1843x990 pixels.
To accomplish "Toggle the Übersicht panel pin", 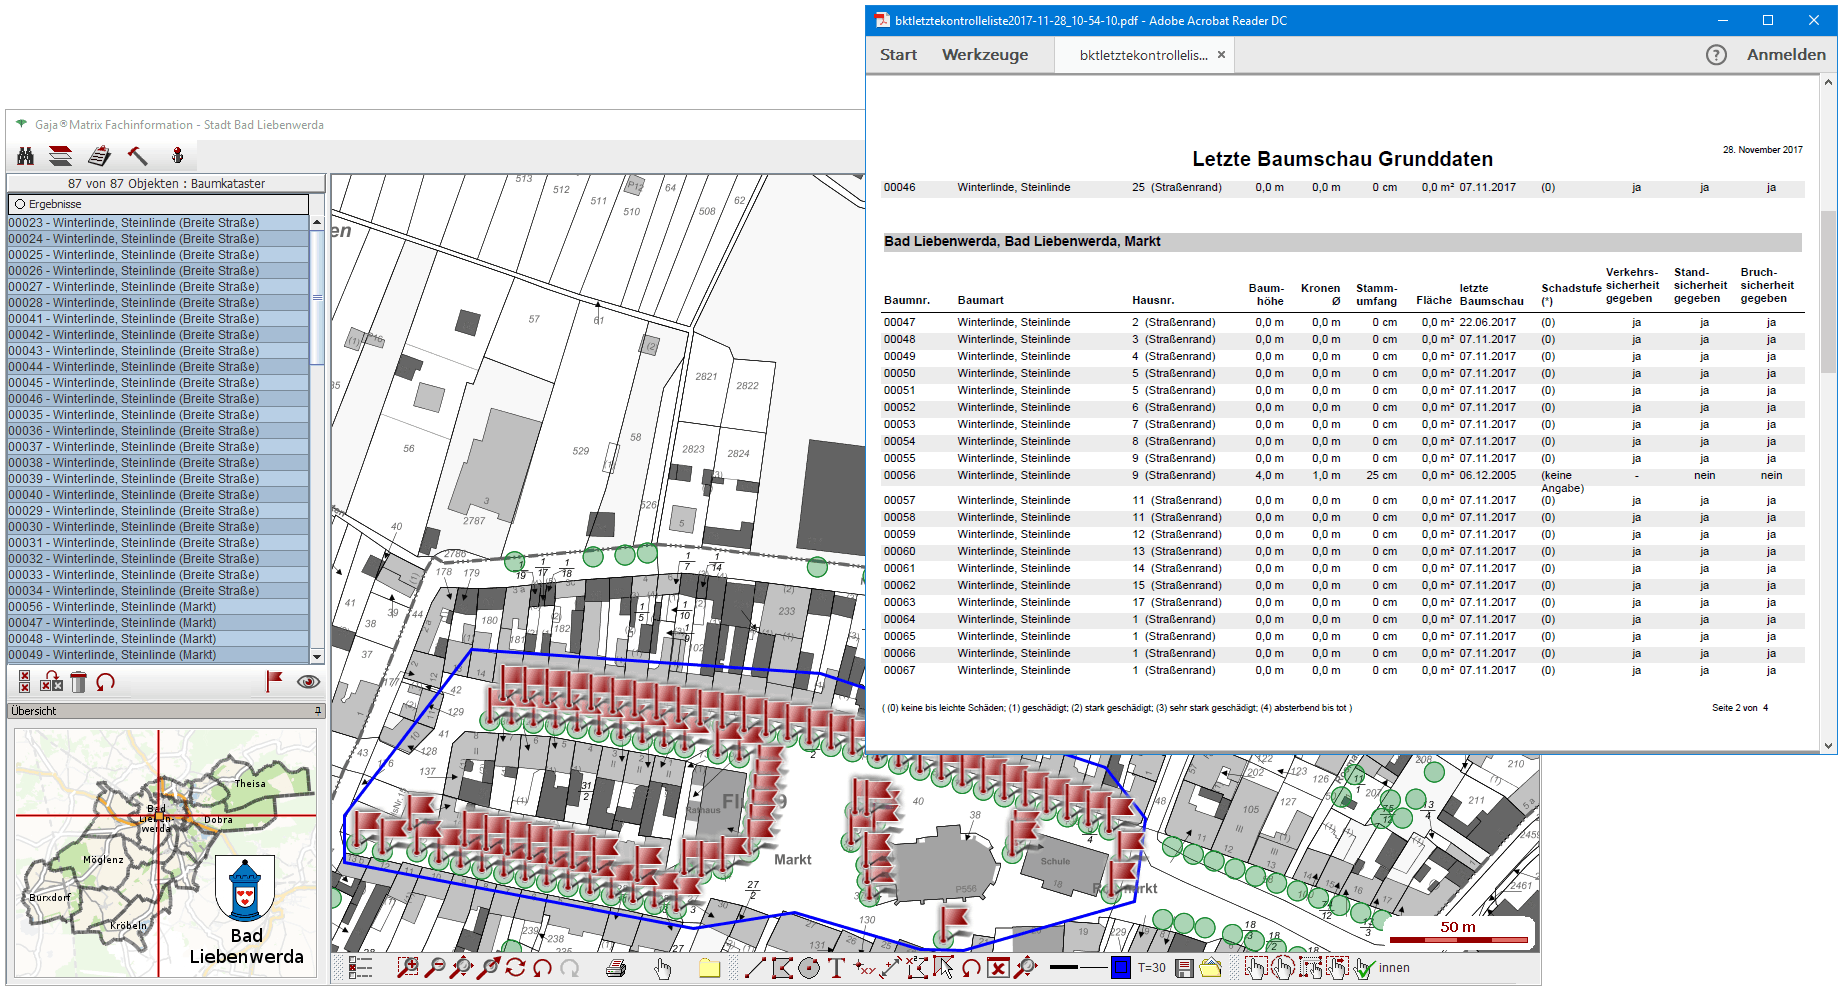I will click(x=318, y=711).
